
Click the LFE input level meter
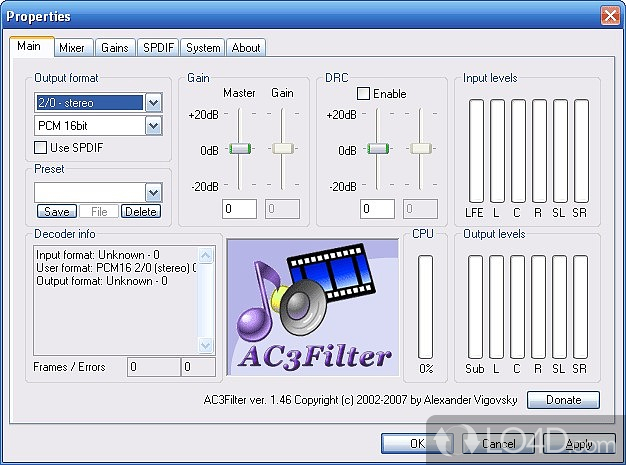coord(476,151)
